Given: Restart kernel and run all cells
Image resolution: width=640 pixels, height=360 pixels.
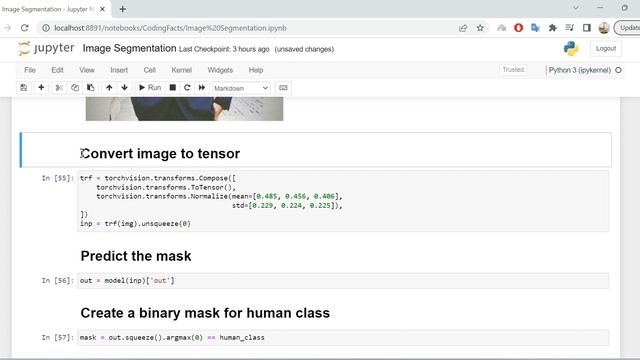Looking at the screenshot, I should pos(202,88).
